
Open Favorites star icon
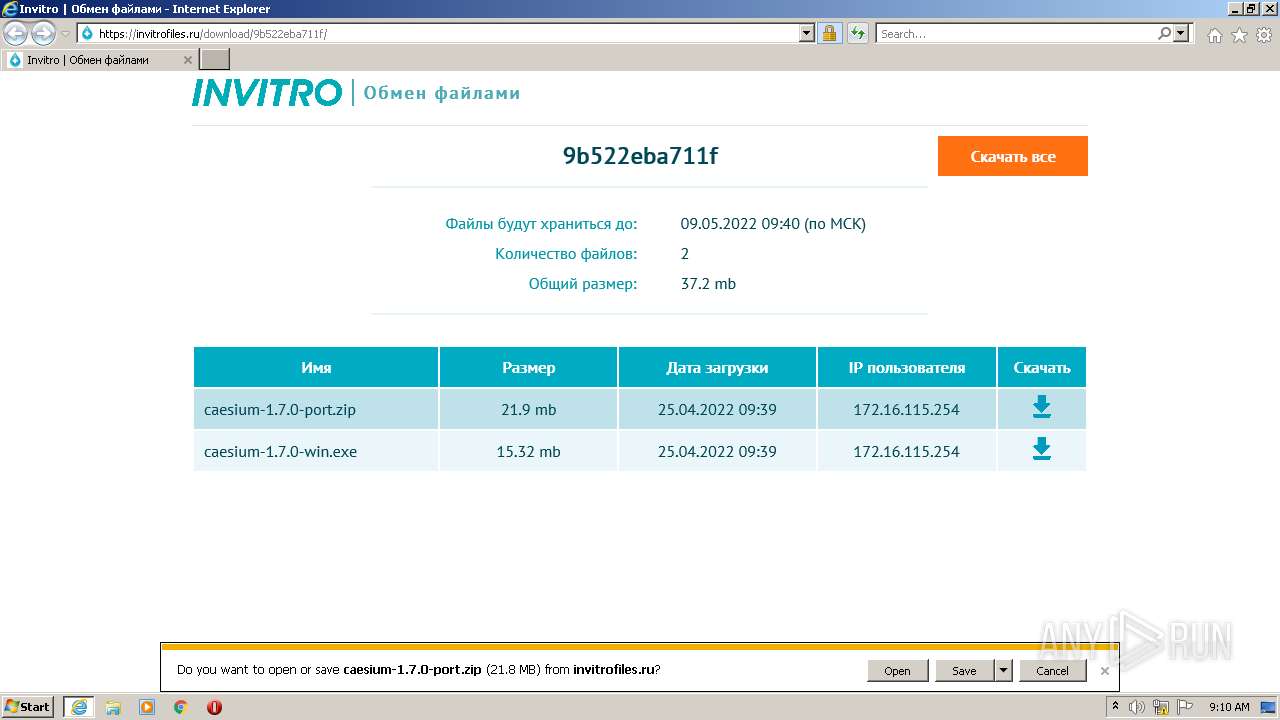[x=1239, y=35]
